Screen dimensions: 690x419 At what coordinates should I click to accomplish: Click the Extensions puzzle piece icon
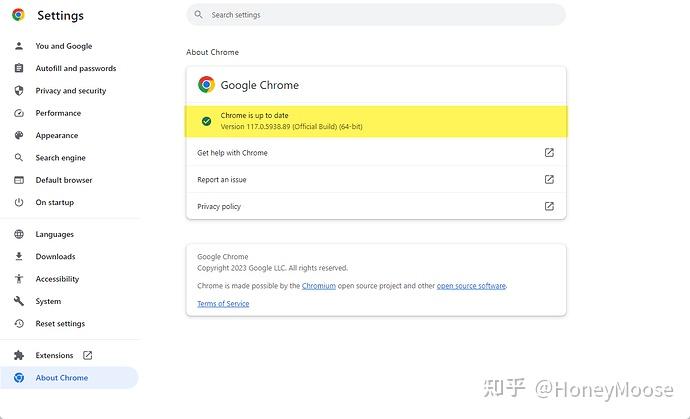click(x=18, y=355)
